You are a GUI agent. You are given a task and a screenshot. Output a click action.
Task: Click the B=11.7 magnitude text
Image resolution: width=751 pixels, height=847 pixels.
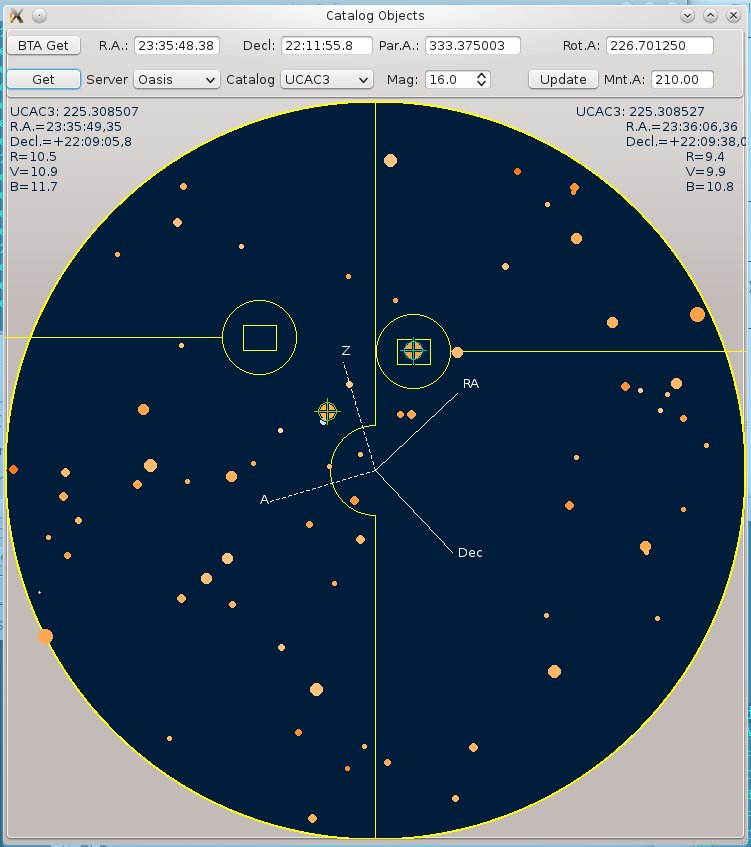[x=33, y=187]
